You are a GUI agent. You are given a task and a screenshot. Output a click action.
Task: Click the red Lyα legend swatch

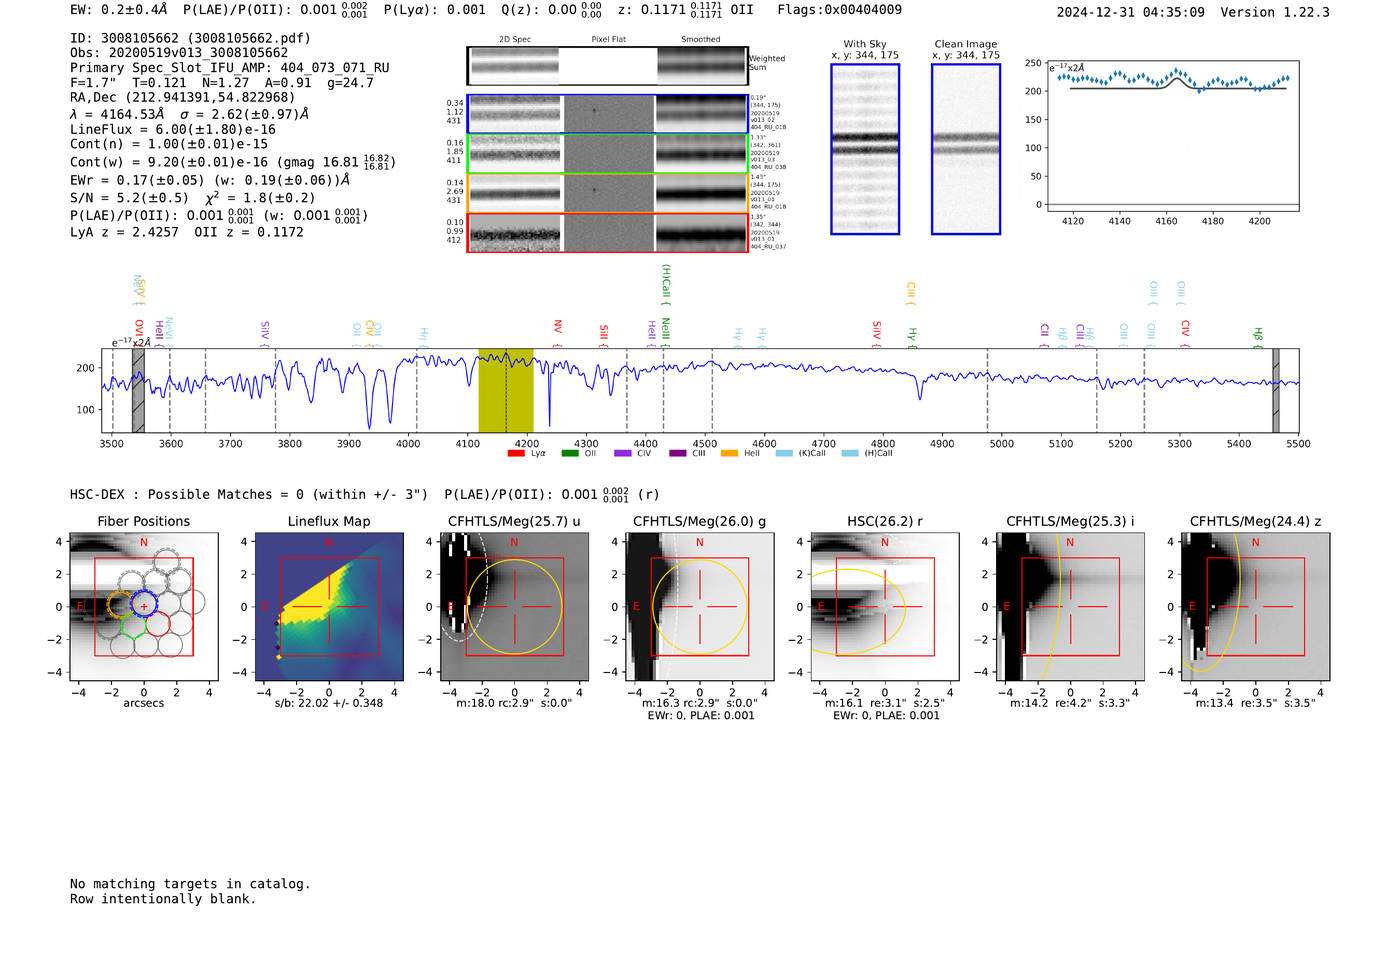pos(516,454)
